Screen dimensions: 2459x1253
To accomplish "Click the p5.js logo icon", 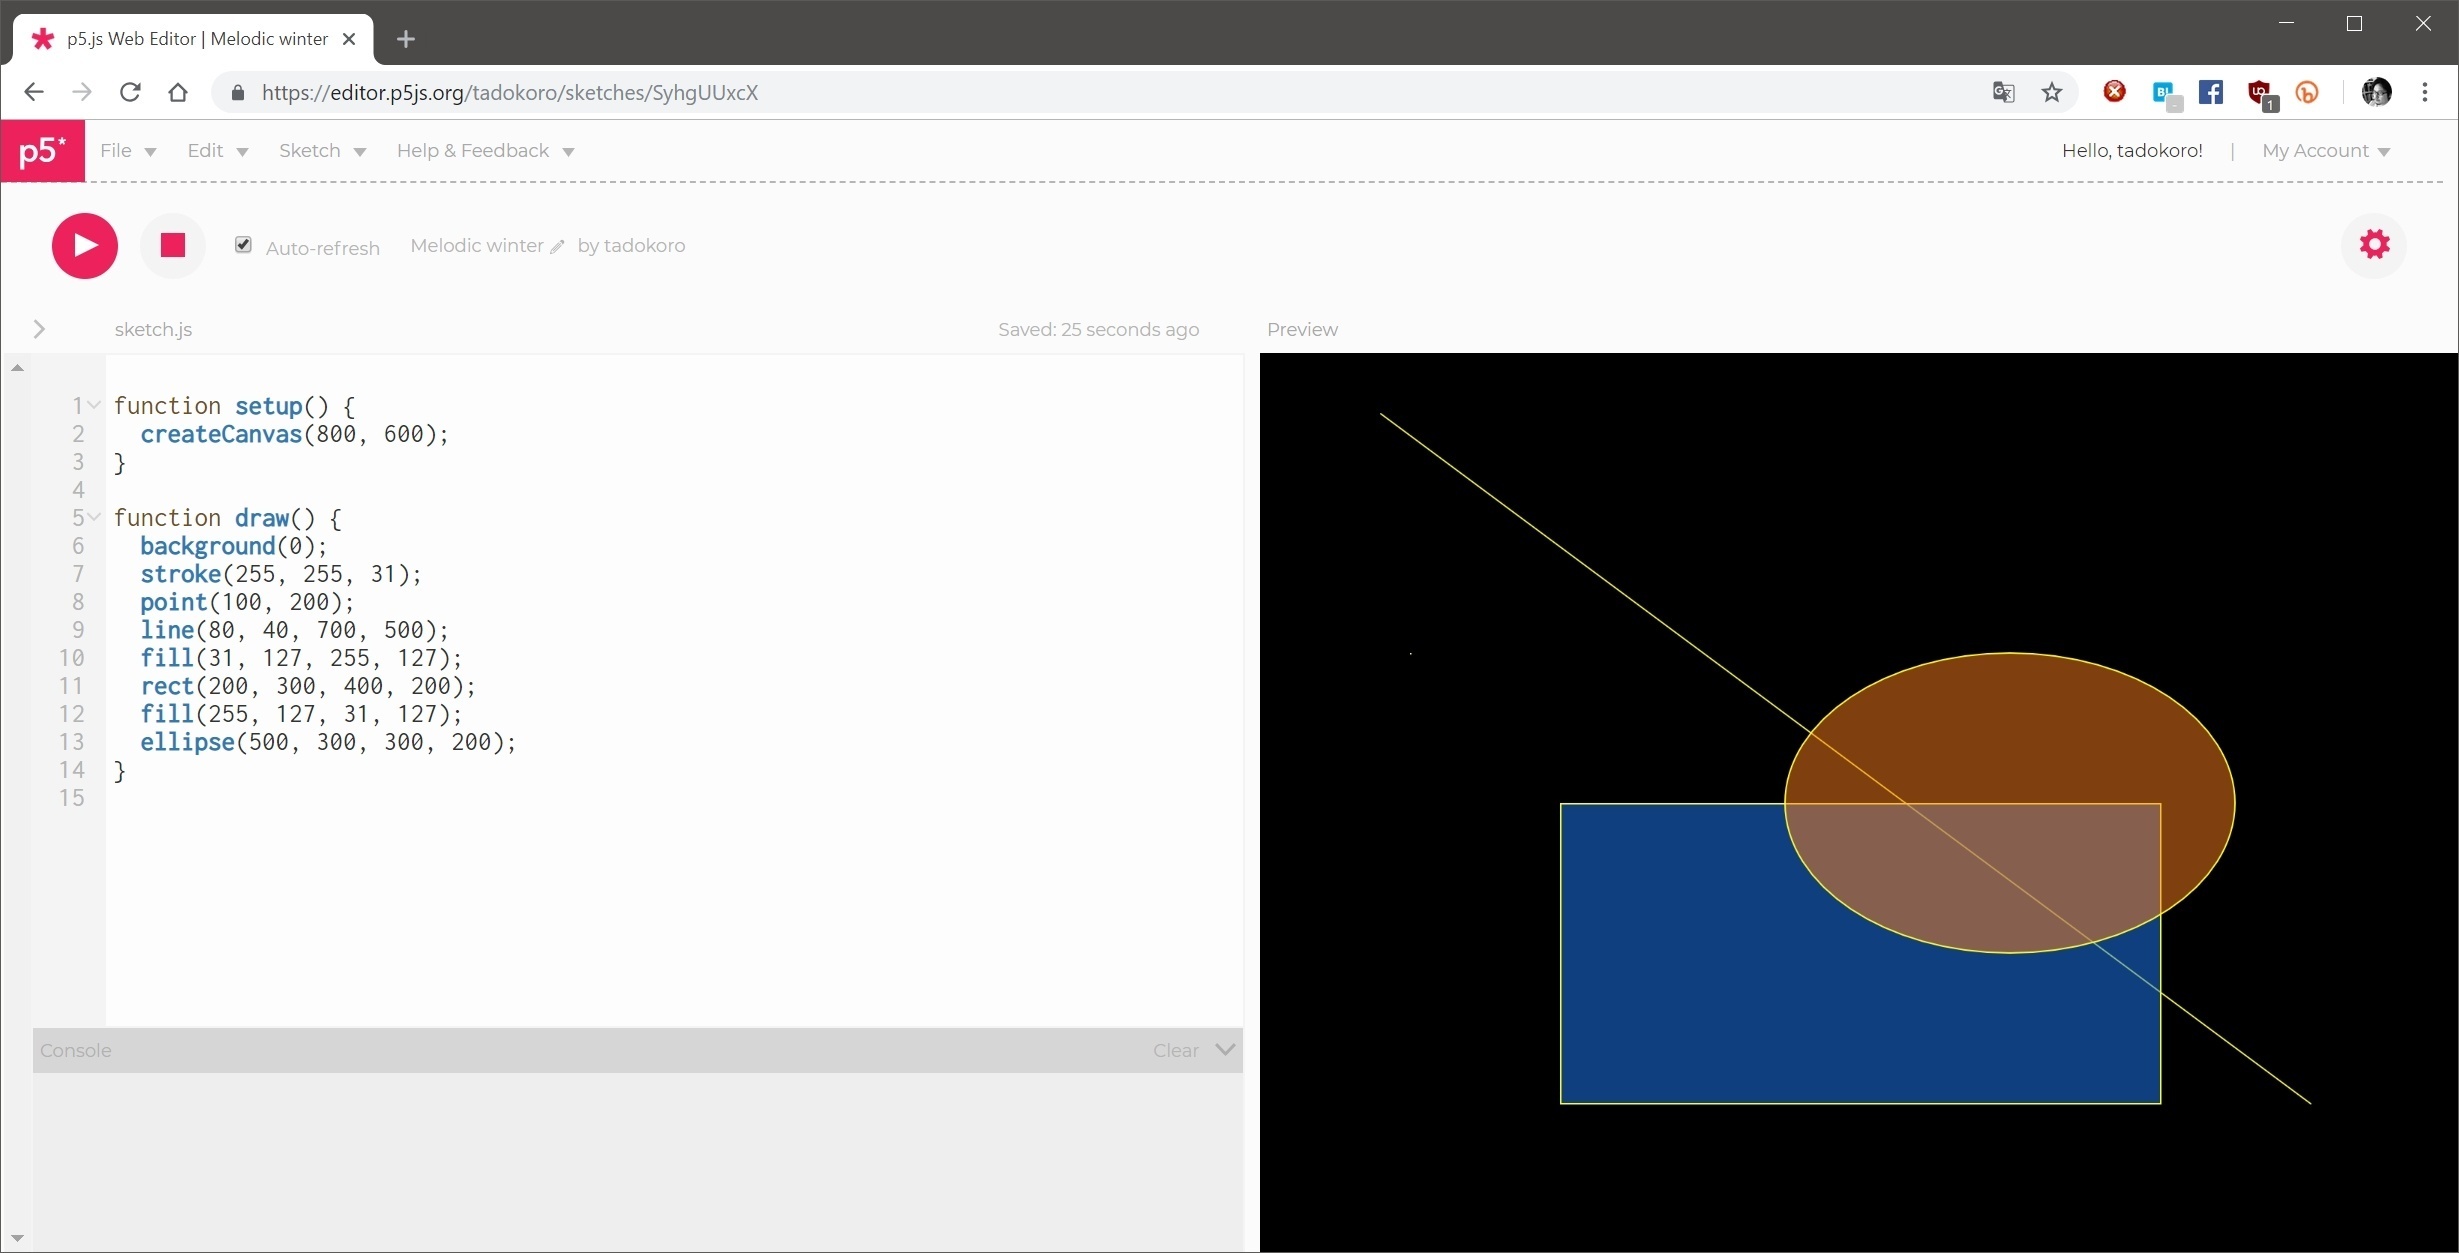I will [x=42, y=151].
